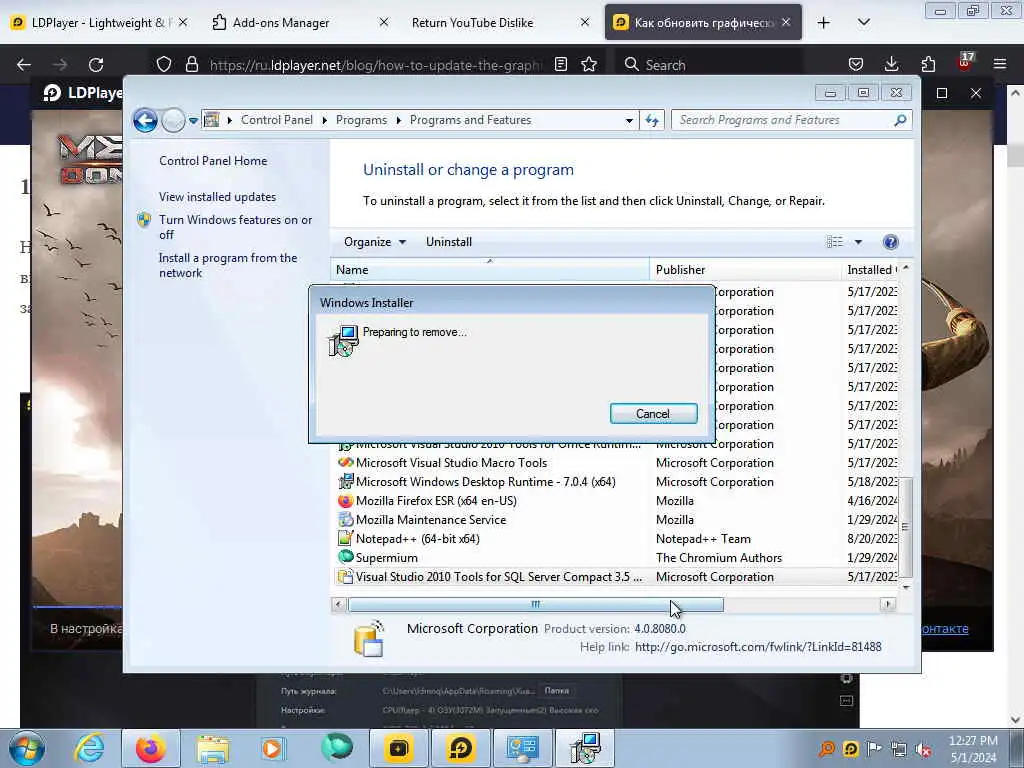Click the blue help question mark icon
The width and height of the screenshot is (1024, 768).
point(890,242)
